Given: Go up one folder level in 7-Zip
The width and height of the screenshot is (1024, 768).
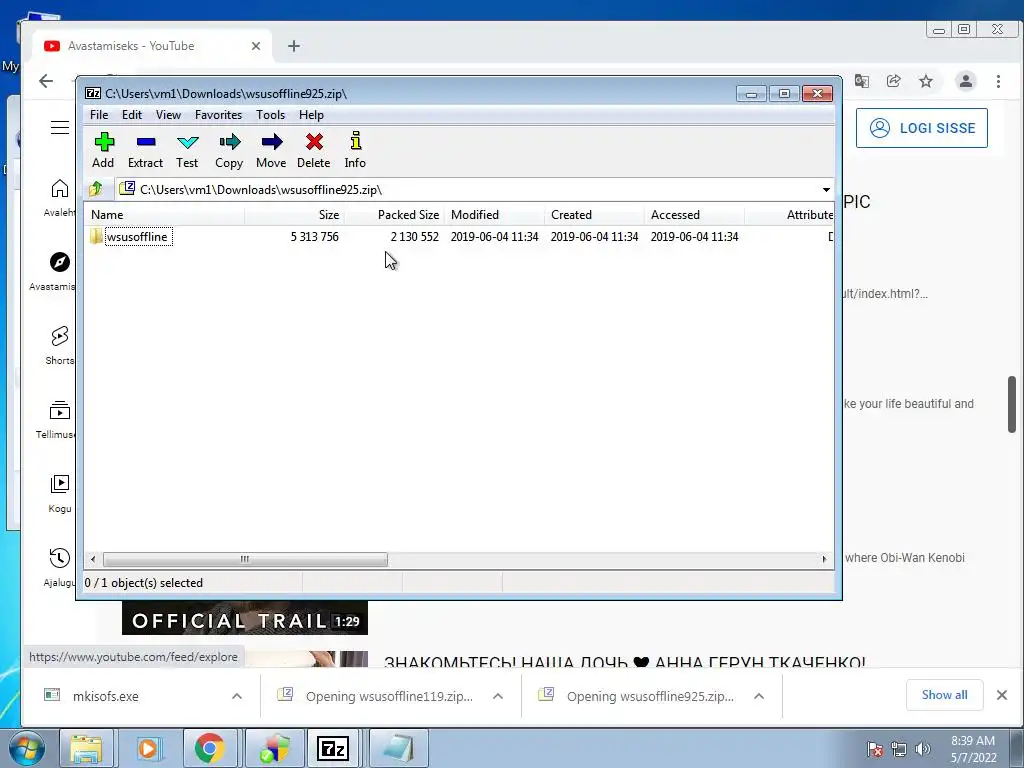Looking at the screenshot, I should tap(96, 189).
